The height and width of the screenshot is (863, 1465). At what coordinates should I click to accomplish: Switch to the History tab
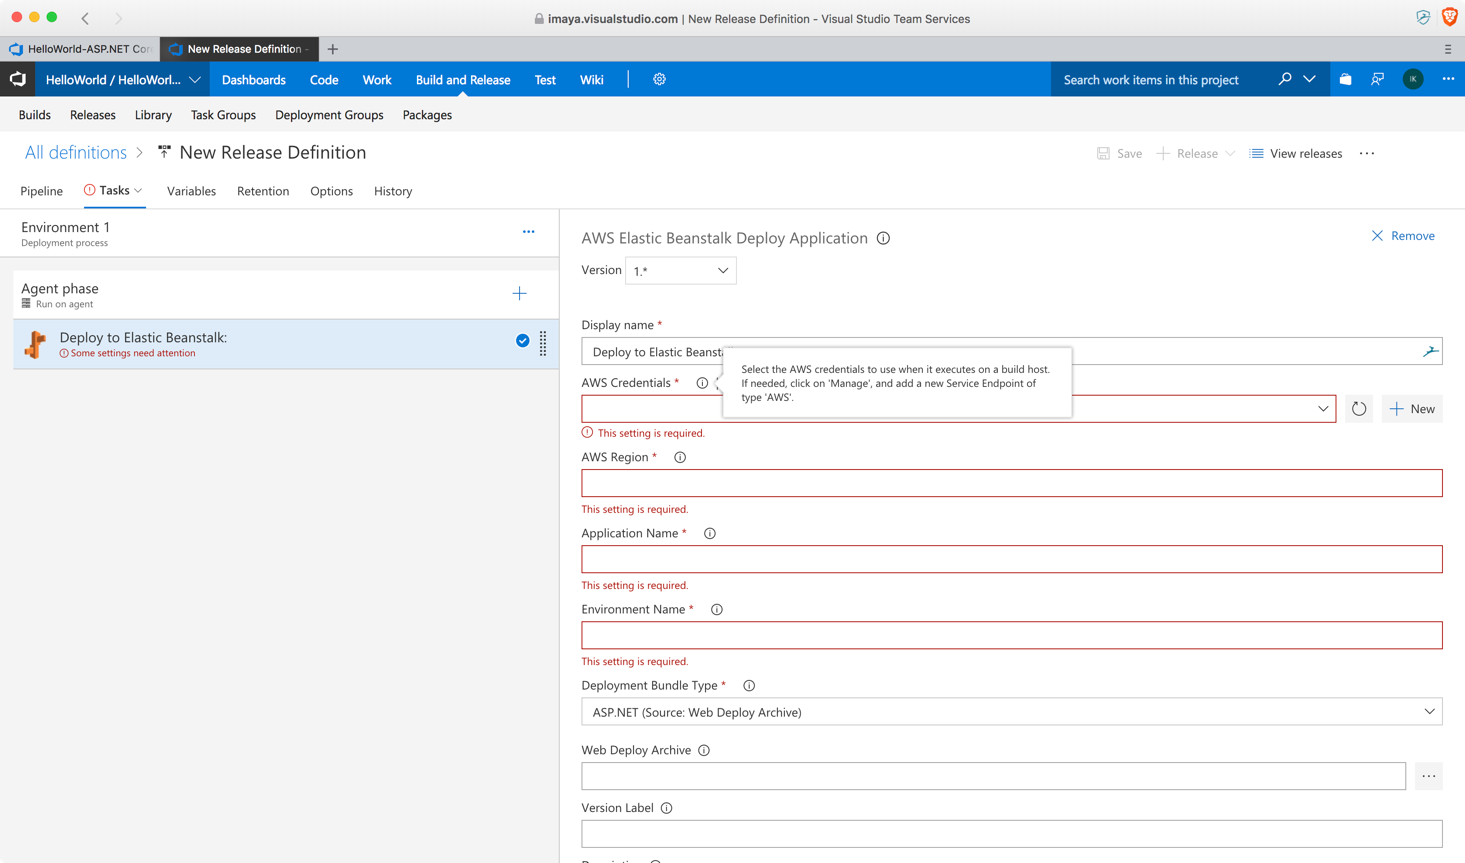(393, 191)
